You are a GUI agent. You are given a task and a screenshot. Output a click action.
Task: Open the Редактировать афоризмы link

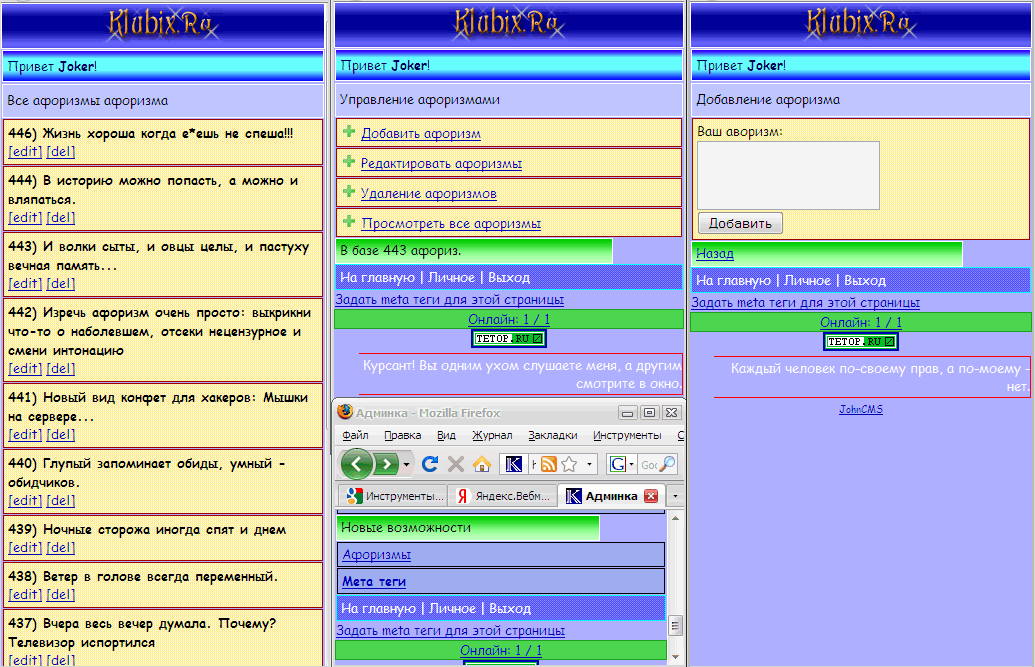(441, 164)
